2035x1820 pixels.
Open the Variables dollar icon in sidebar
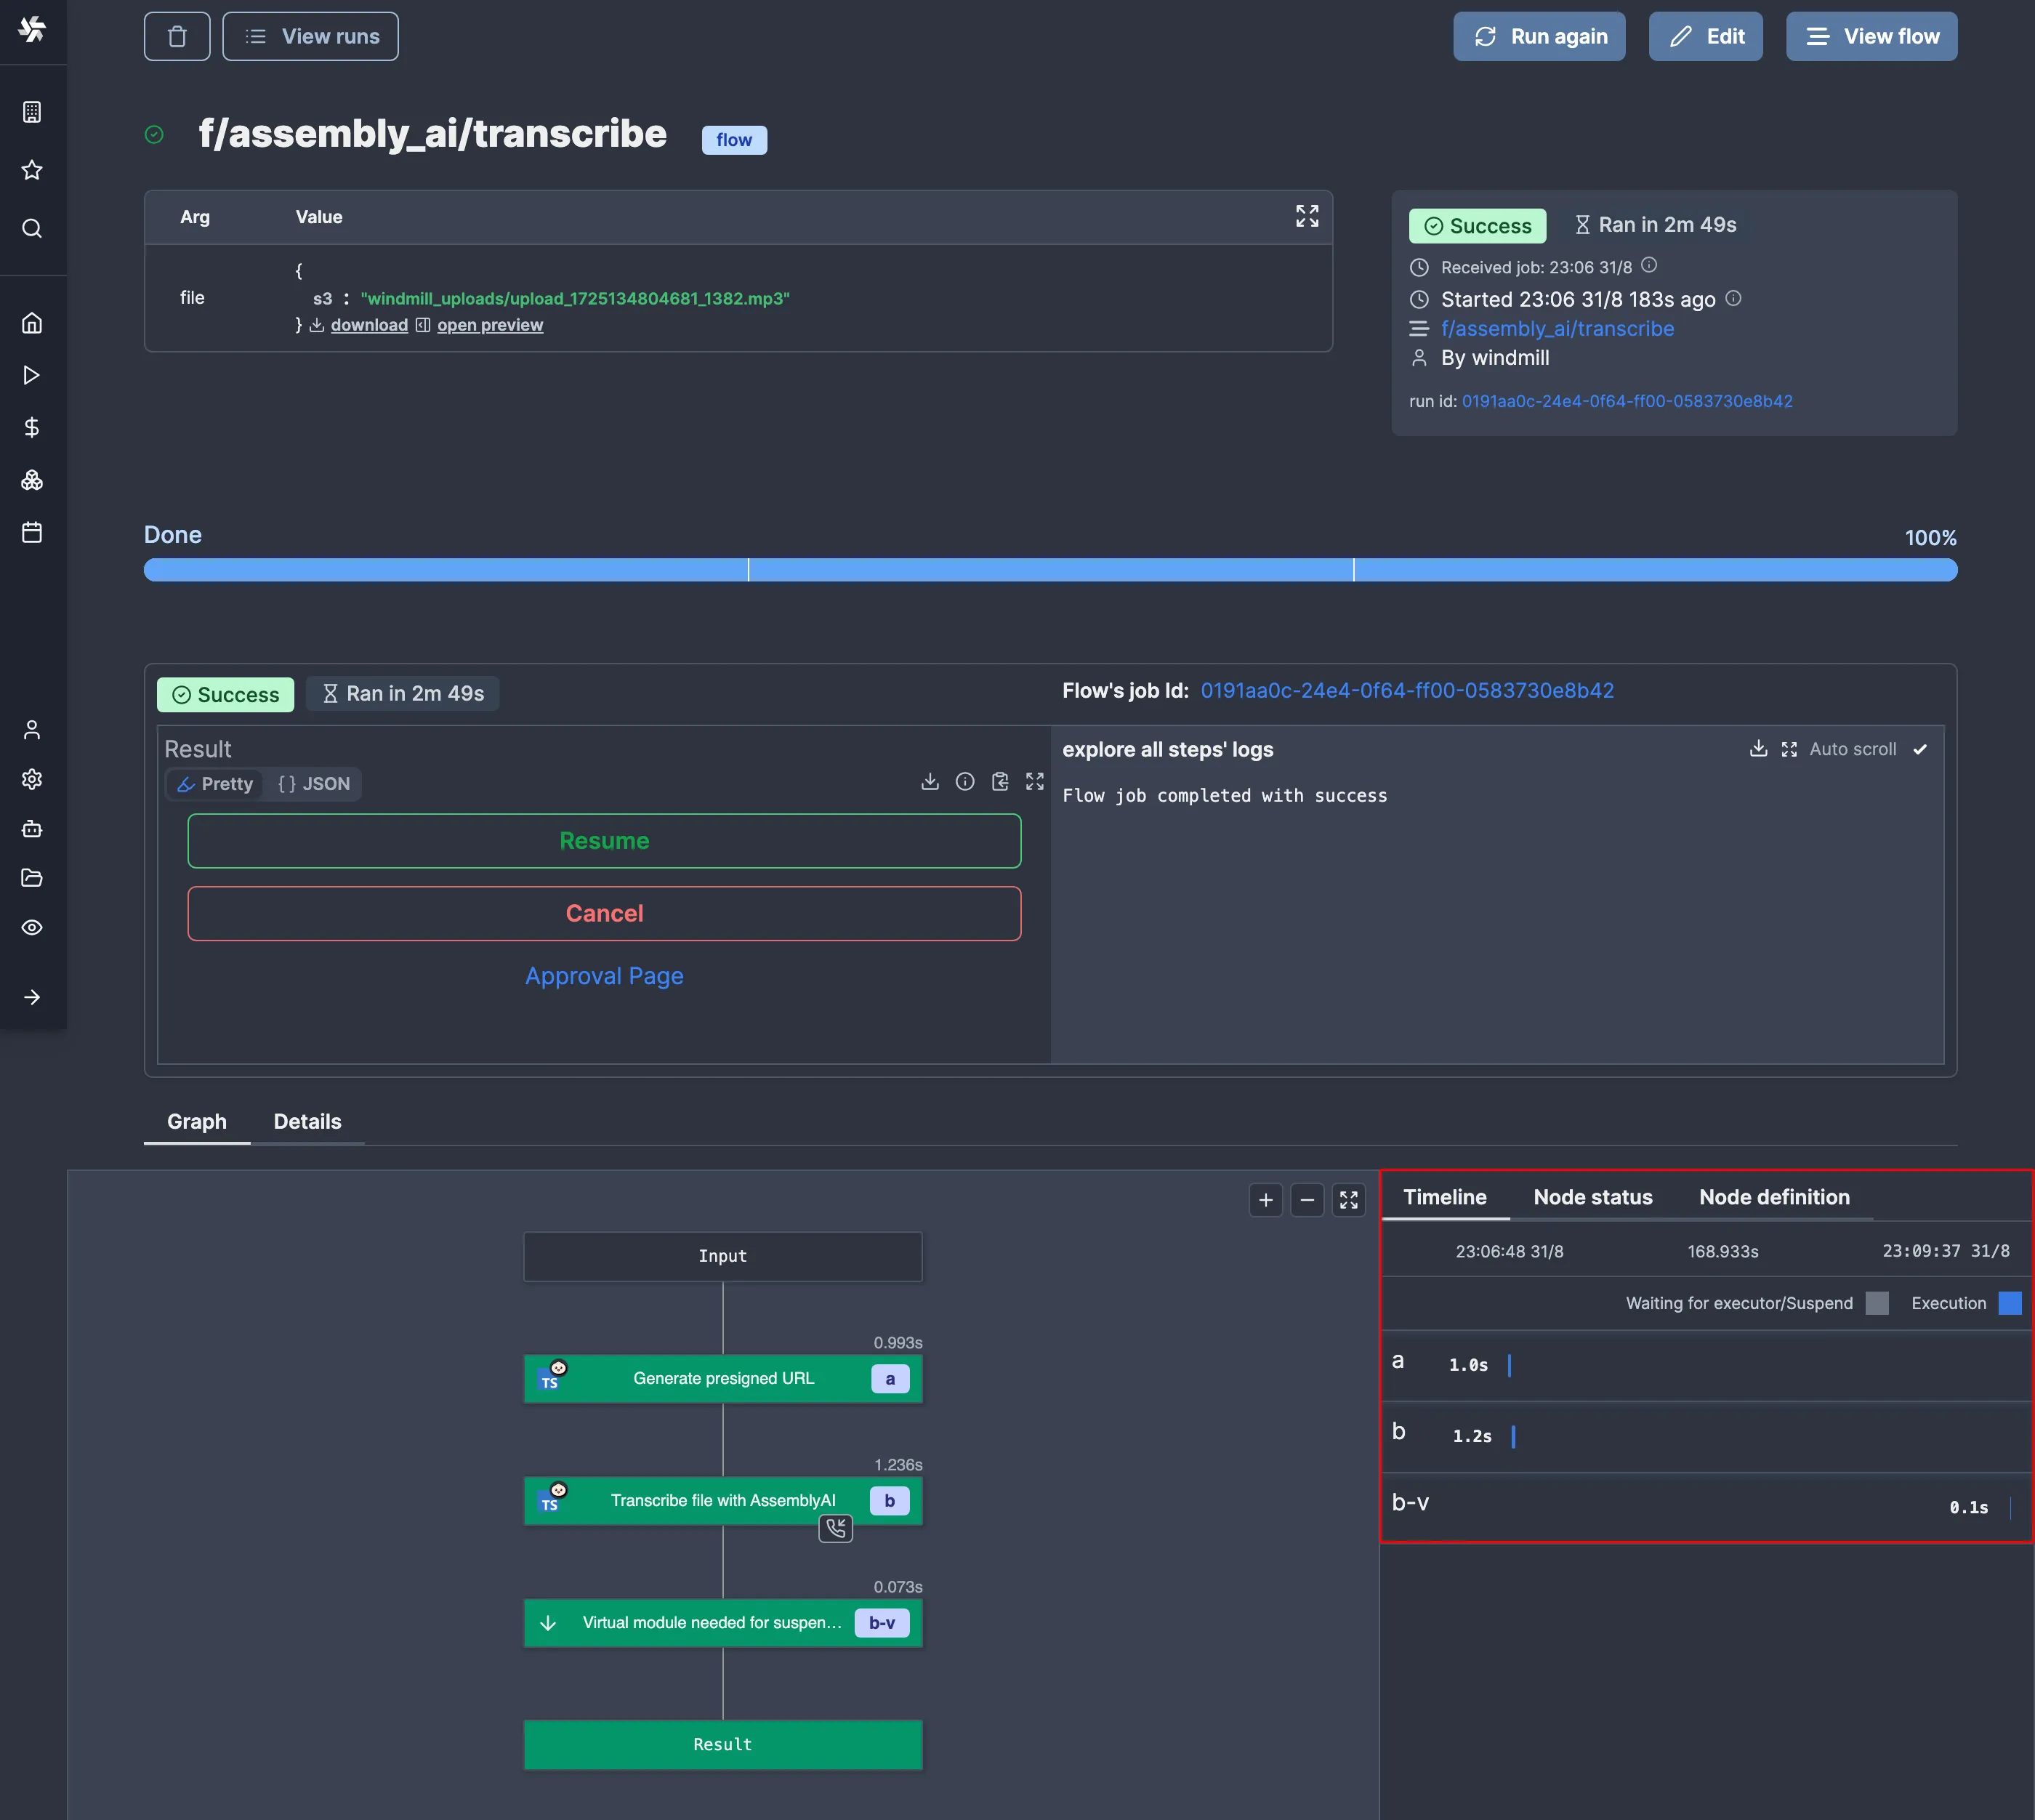tap(32, 428)
